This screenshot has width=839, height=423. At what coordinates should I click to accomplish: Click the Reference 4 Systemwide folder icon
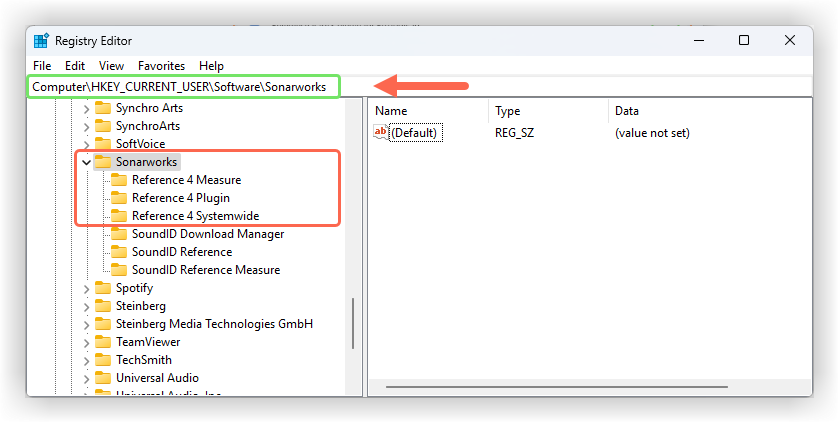pyautogui.click(x=119, y=216)
